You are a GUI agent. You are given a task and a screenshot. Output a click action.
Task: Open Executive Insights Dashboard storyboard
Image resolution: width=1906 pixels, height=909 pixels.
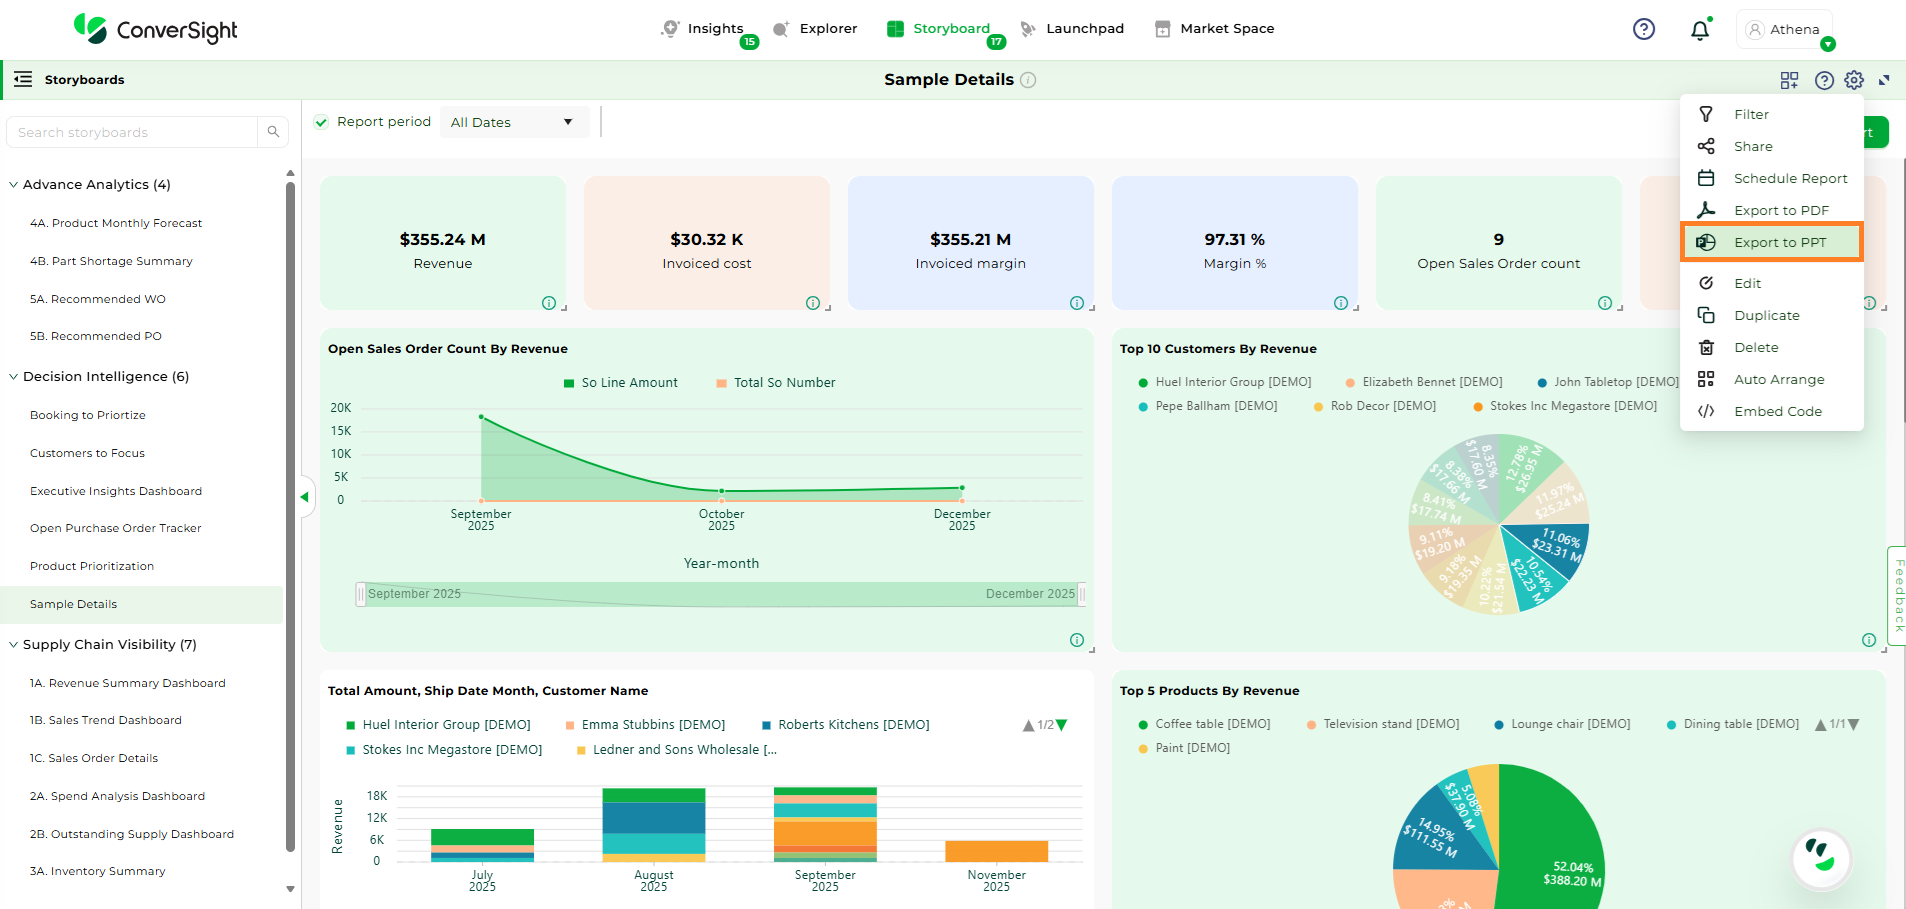click(116, 491)
